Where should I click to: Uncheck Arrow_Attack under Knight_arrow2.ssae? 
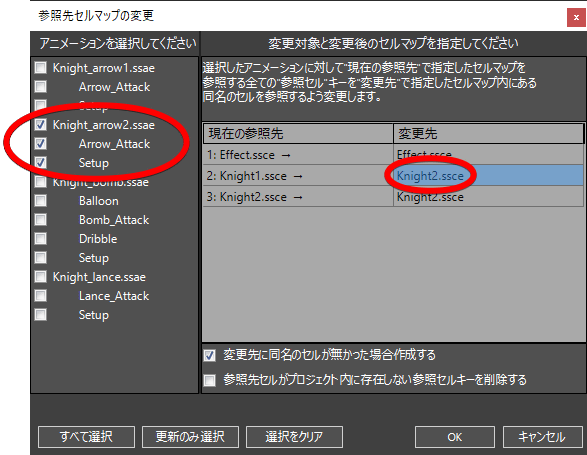40,144
